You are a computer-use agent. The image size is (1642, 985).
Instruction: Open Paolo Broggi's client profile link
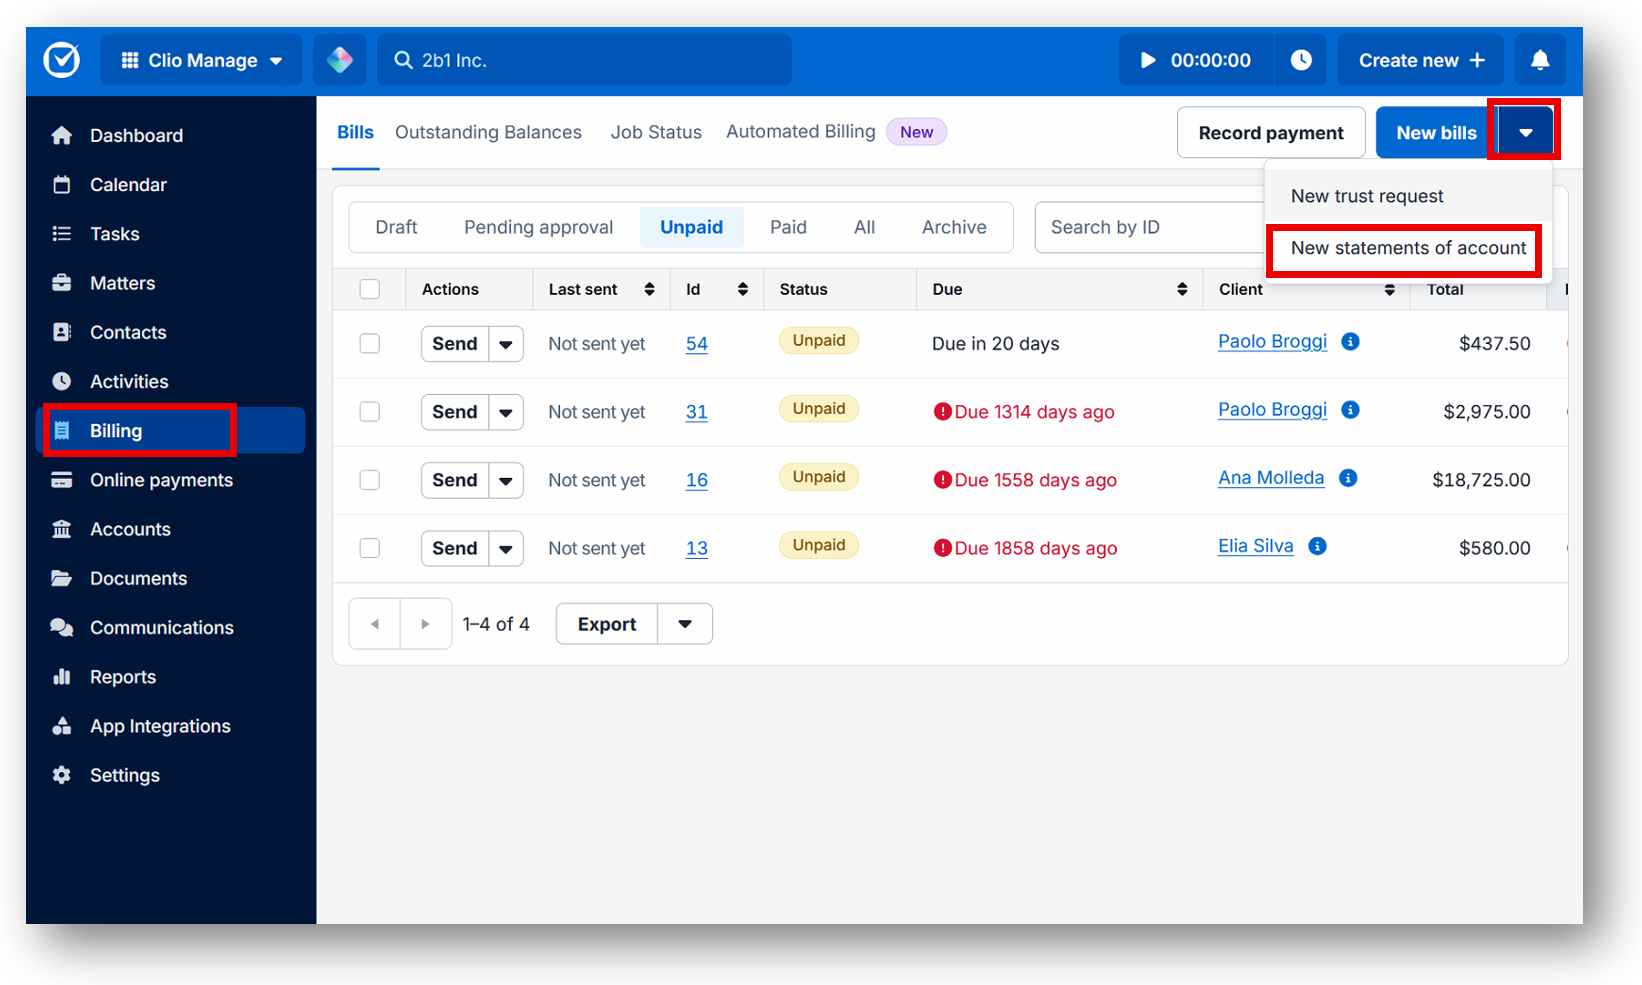tap(1272, 341)
